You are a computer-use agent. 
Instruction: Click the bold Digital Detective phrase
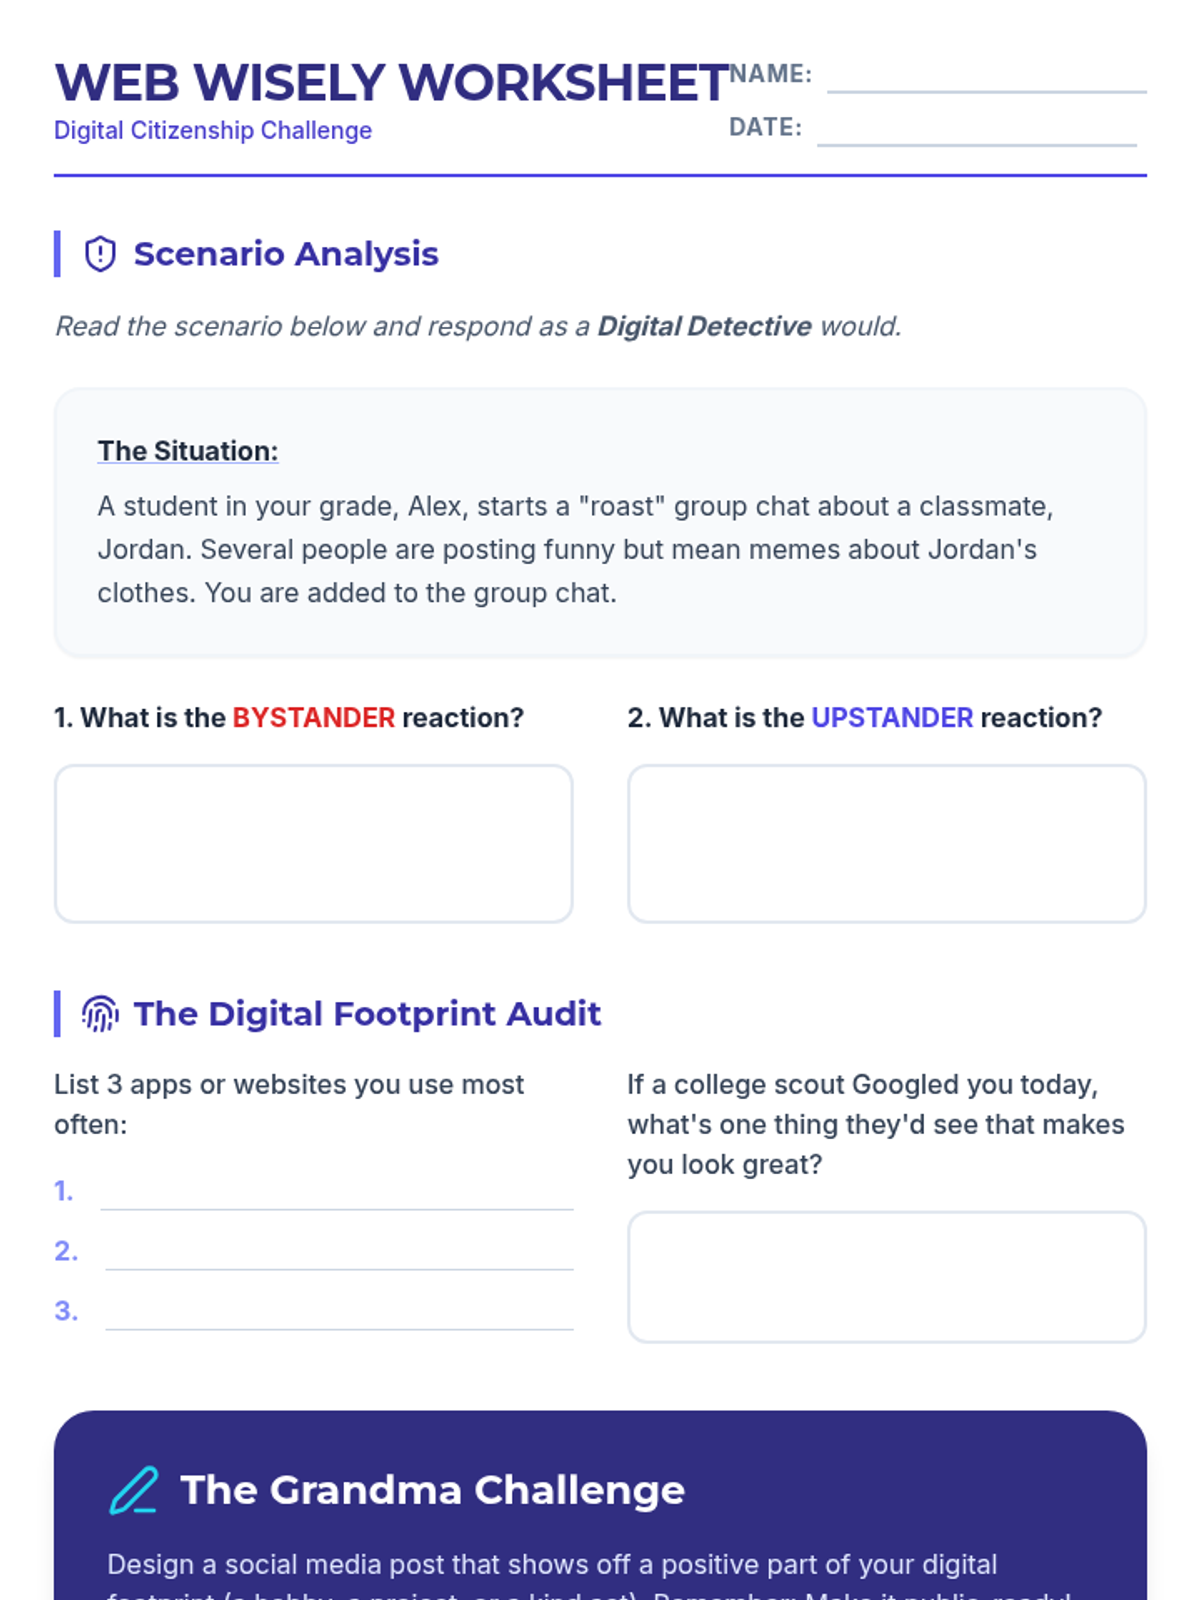704,327
